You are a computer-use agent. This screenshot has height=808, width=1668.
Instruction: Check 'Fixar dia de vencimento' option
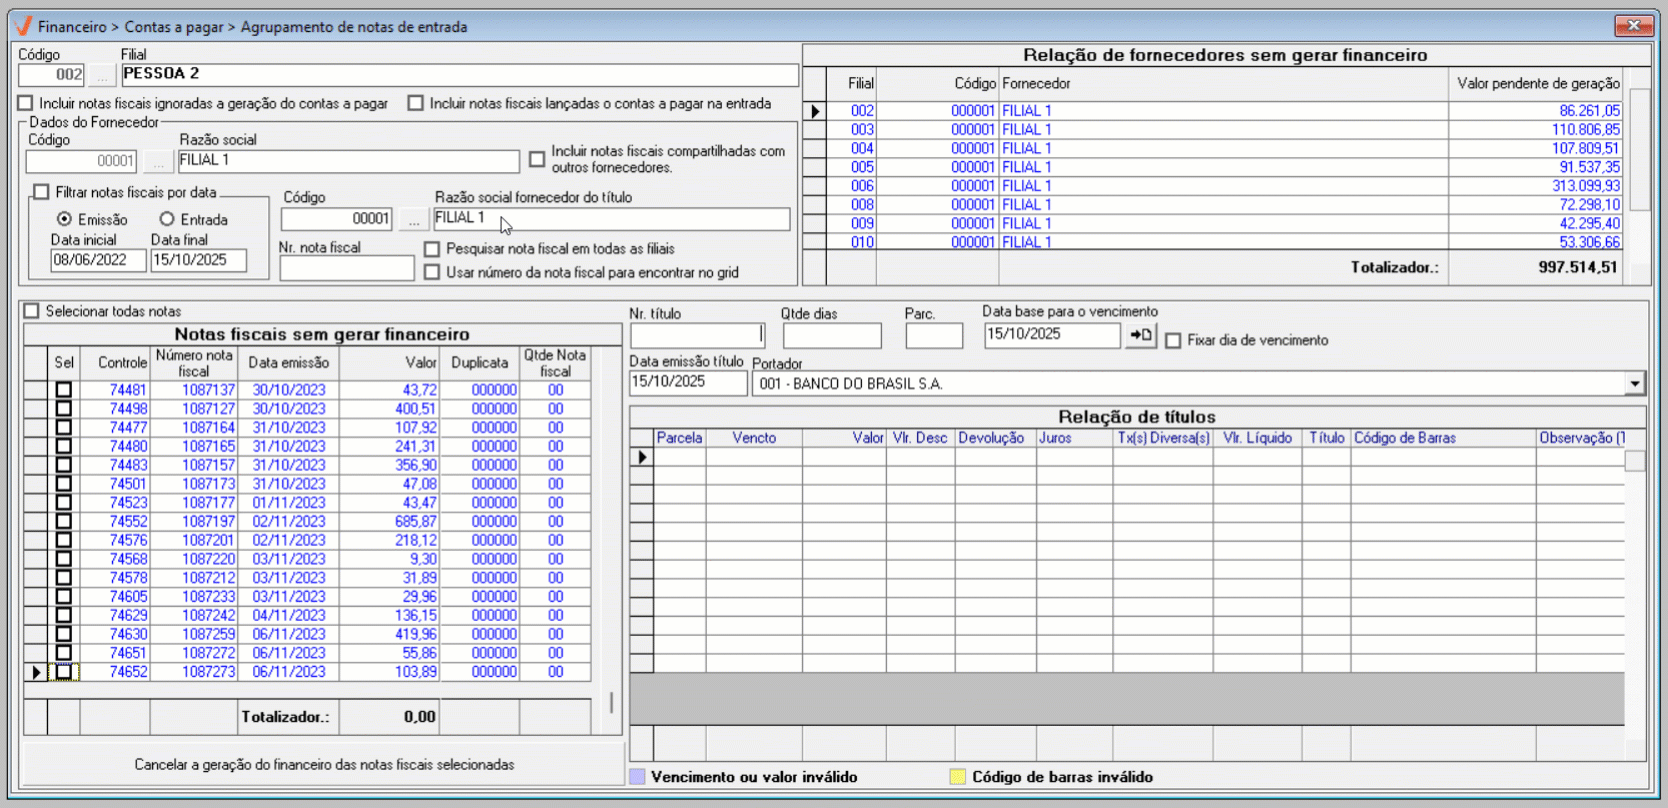1173,341
